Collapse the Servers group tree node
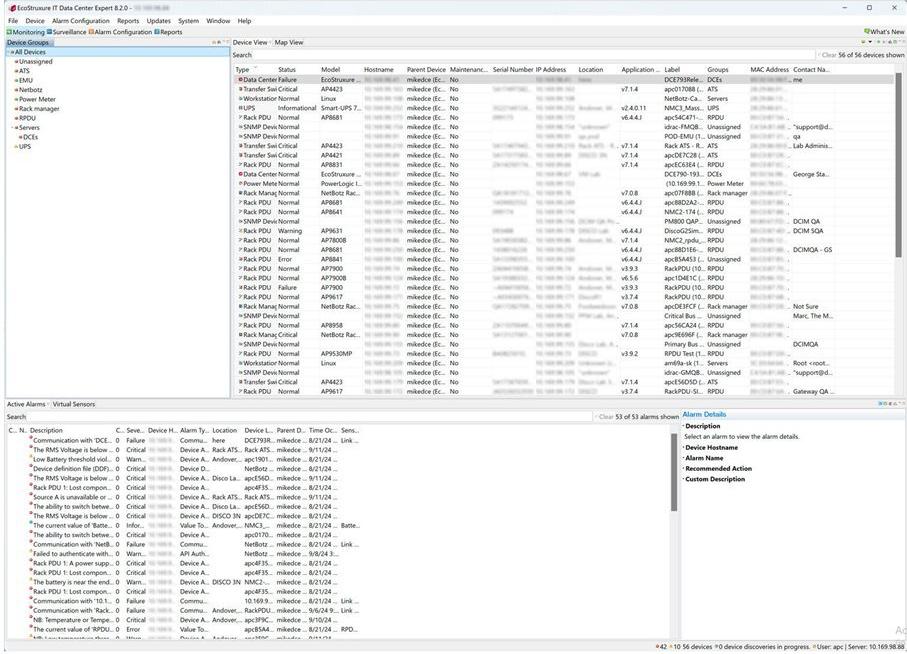907x654 pixels. click(x=14, y=128)
